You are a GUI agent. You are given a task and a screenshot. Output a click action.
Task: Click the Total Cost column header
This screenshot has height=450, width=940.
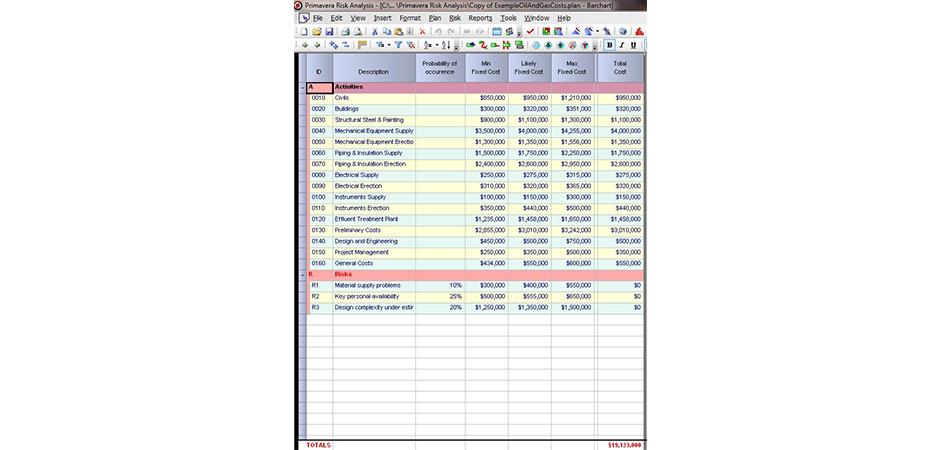pos(620,67)
